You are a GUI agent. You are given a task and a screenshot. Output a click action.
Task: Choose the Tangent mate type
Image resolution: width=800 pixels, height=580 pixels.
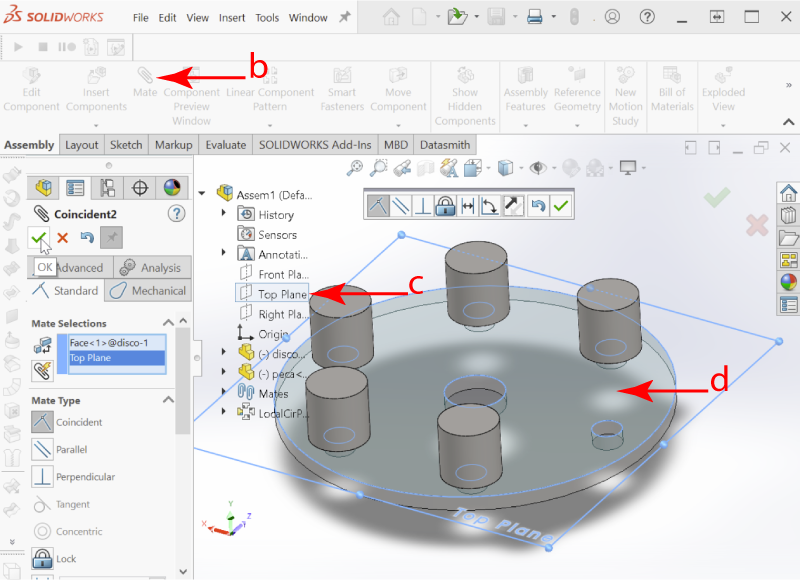coord(61,504)
